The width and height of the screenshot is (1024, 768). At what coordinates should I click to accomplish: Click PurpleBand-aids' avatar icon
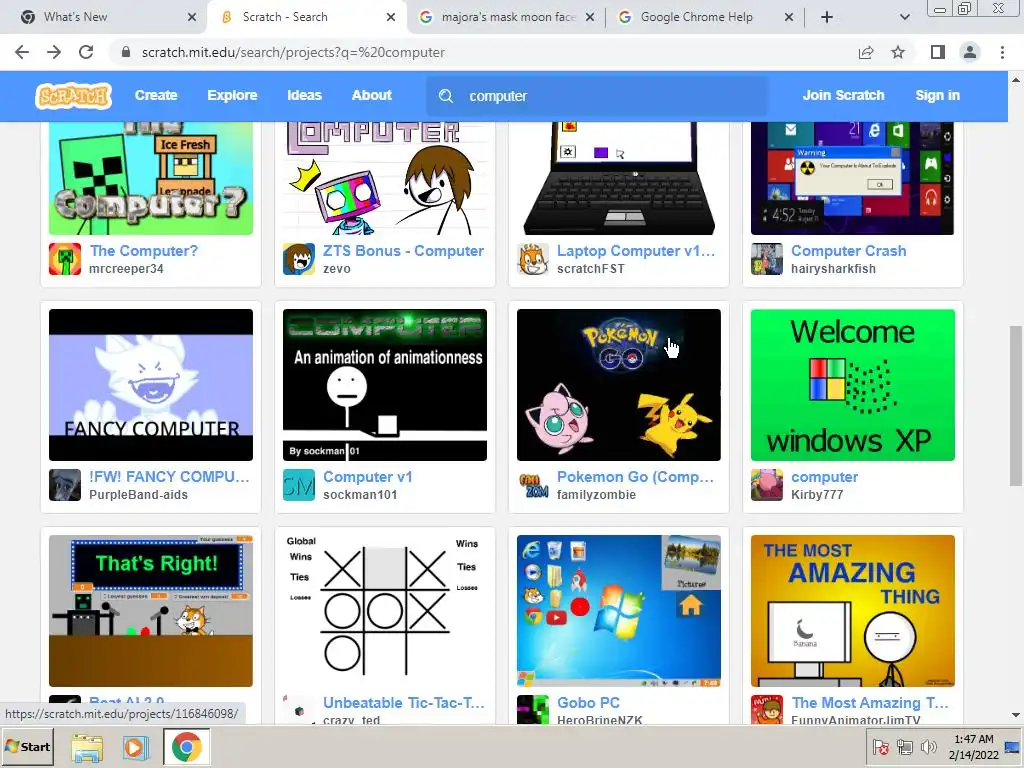point(65,485)
